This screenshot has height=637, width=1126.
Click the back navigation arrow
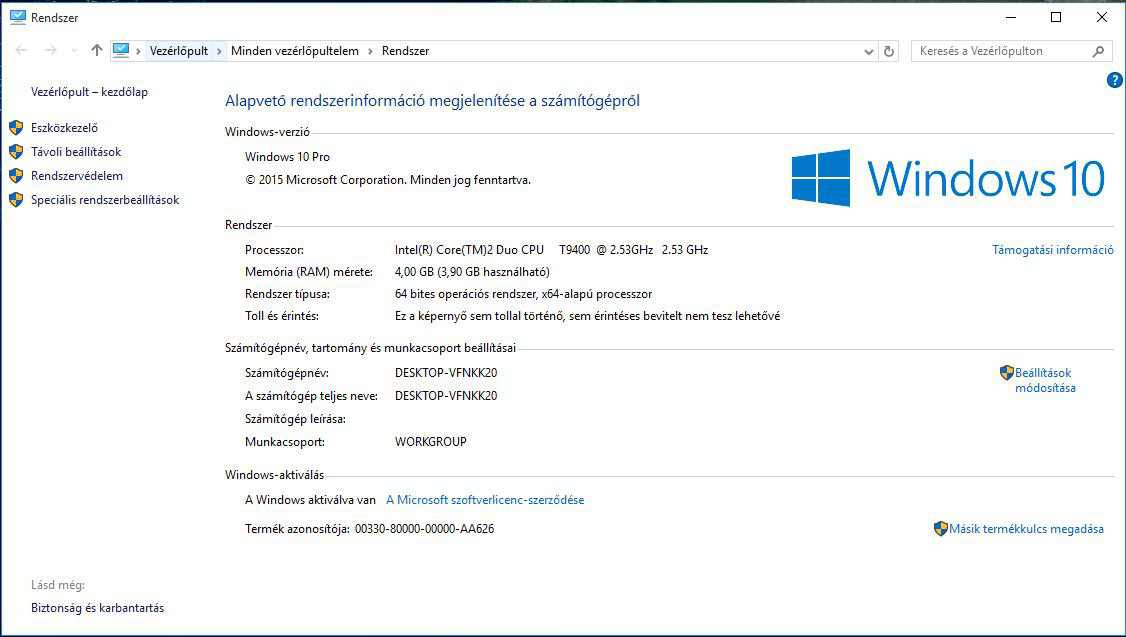click(x=22, y=50)
